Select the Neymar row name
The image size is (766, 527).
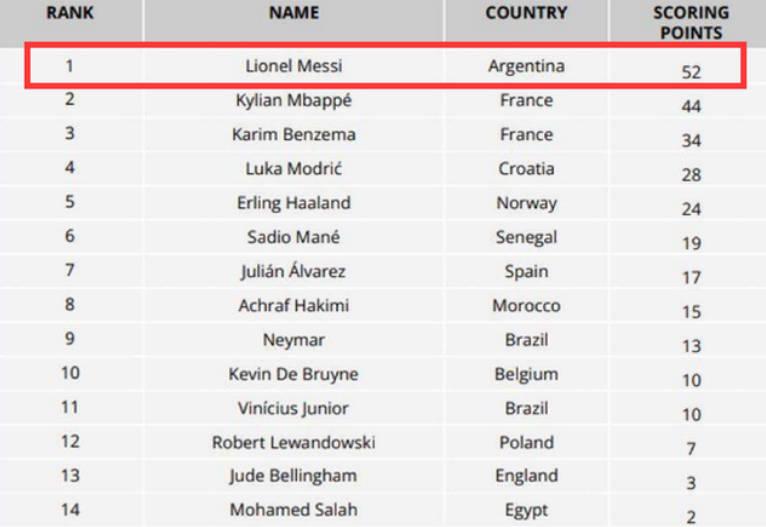(x=294, y=340)
